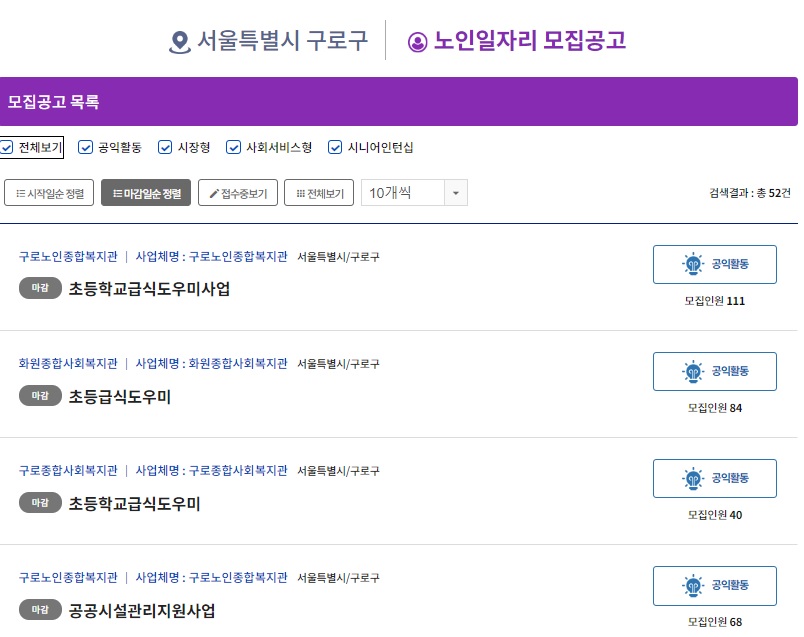This screenshot has height=637, width=804.
Task: Open the 초등학교급식도우미사업 posting
Action: (149, 289)
